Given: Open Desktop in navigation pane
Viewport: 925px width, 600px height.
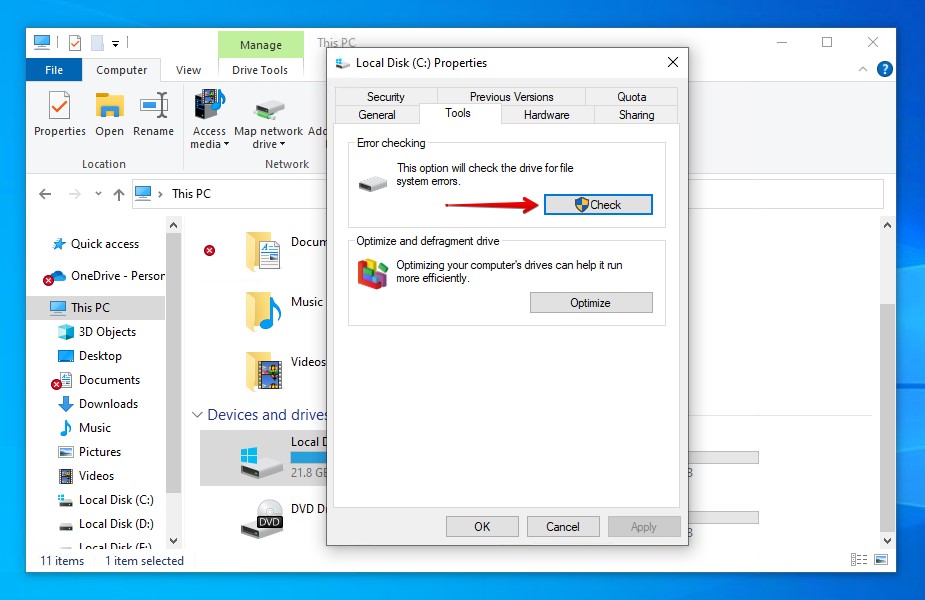Looking at the screenshot, I should (90, 356).
